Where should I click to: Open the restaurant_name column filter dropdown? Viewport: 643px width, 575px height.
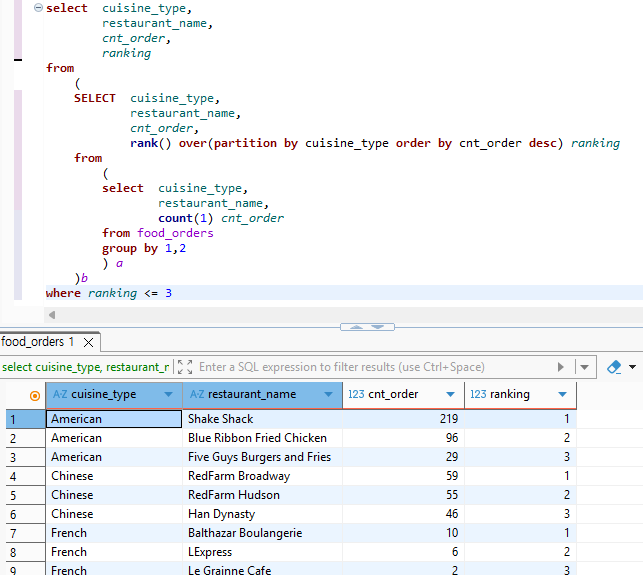click(328, 395)
